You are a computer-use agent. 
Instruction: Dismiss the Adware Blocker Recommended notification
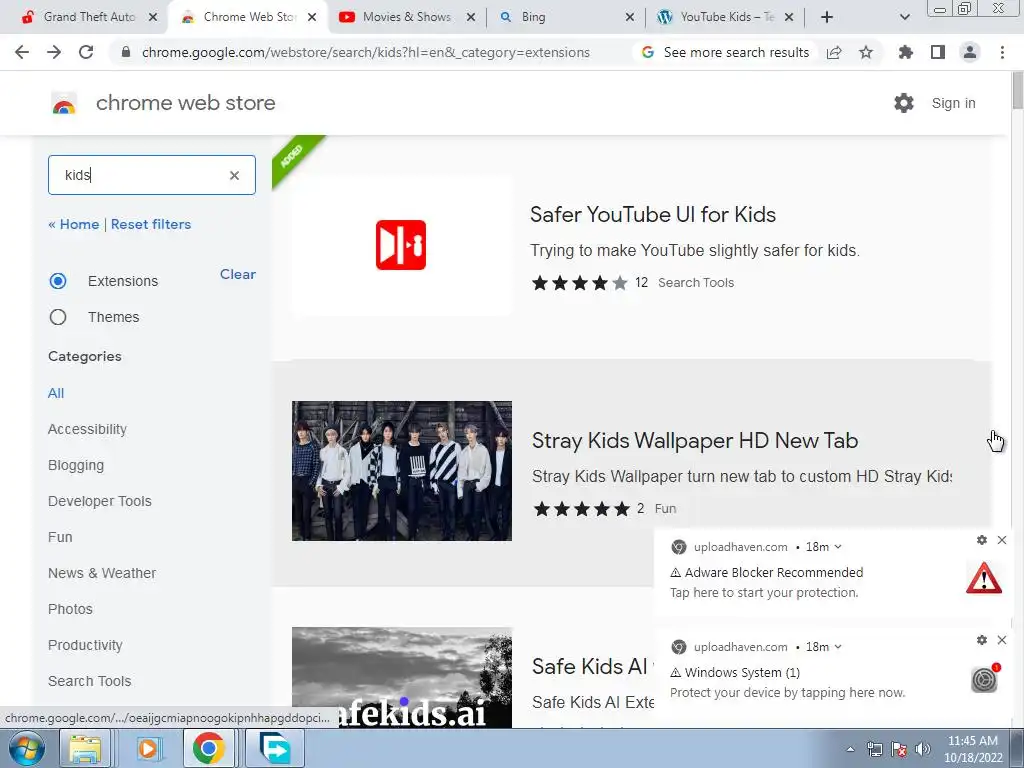1002,540
